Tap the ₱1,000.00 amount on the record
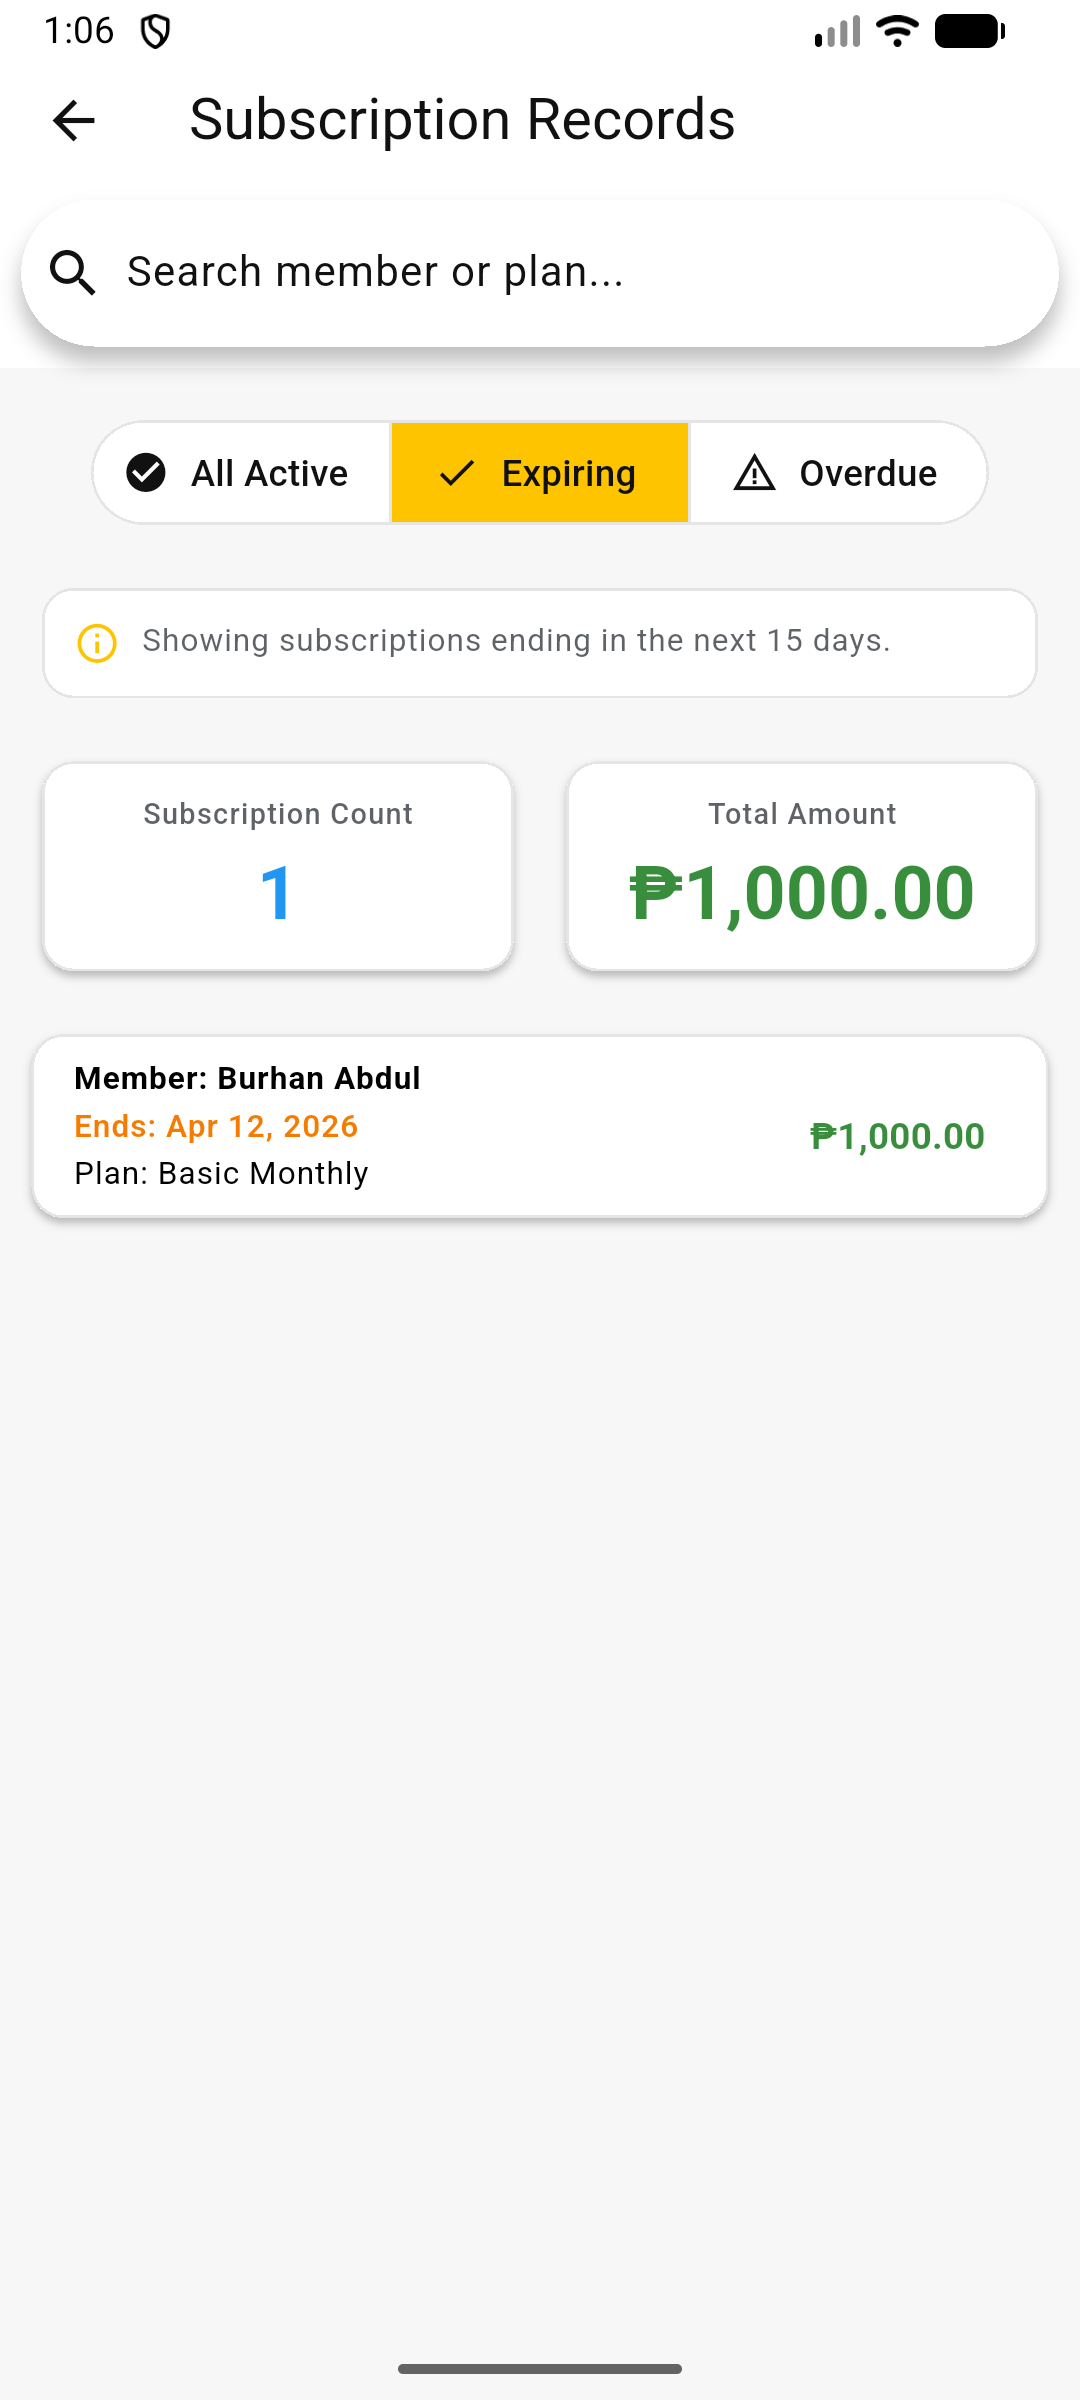This screenshot has width=1080, height=2400. (897, 1137)
